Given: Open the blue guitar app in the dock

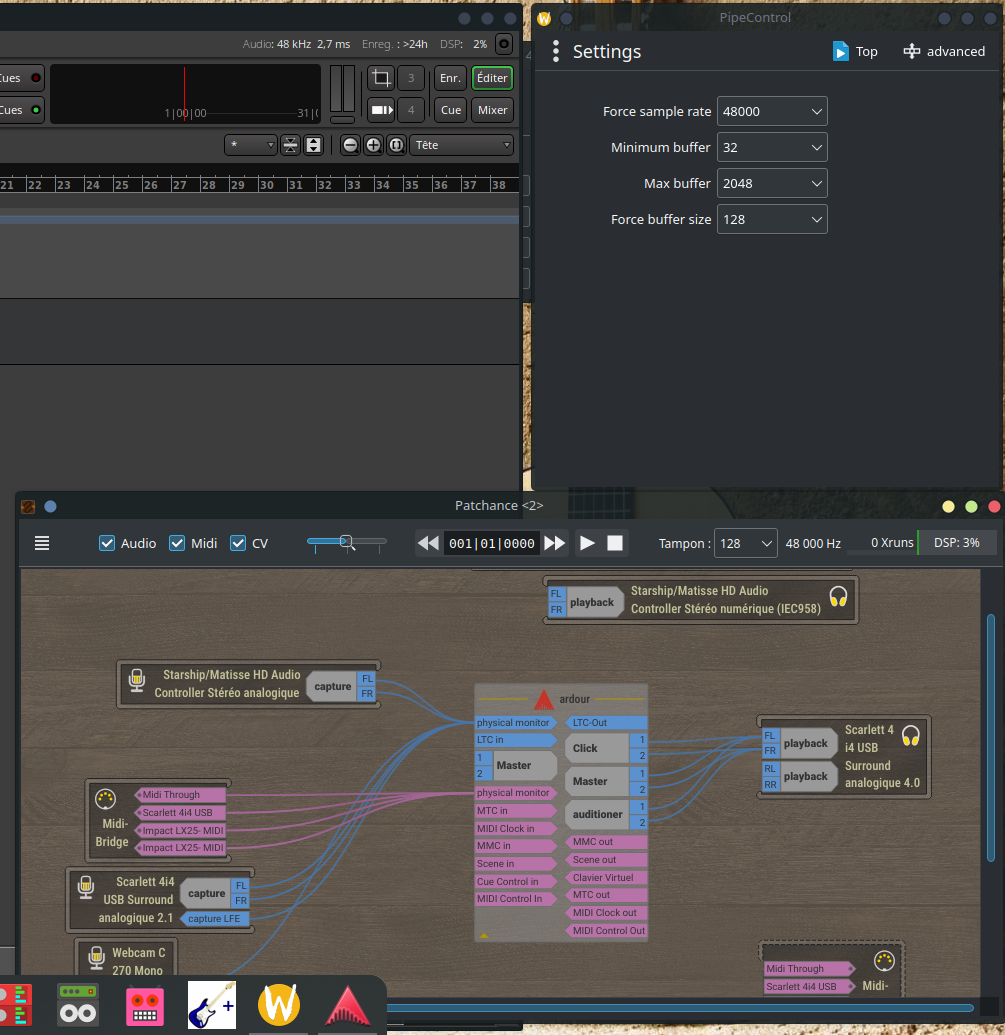Looking at the screenshot, I should coord(211,1005).
